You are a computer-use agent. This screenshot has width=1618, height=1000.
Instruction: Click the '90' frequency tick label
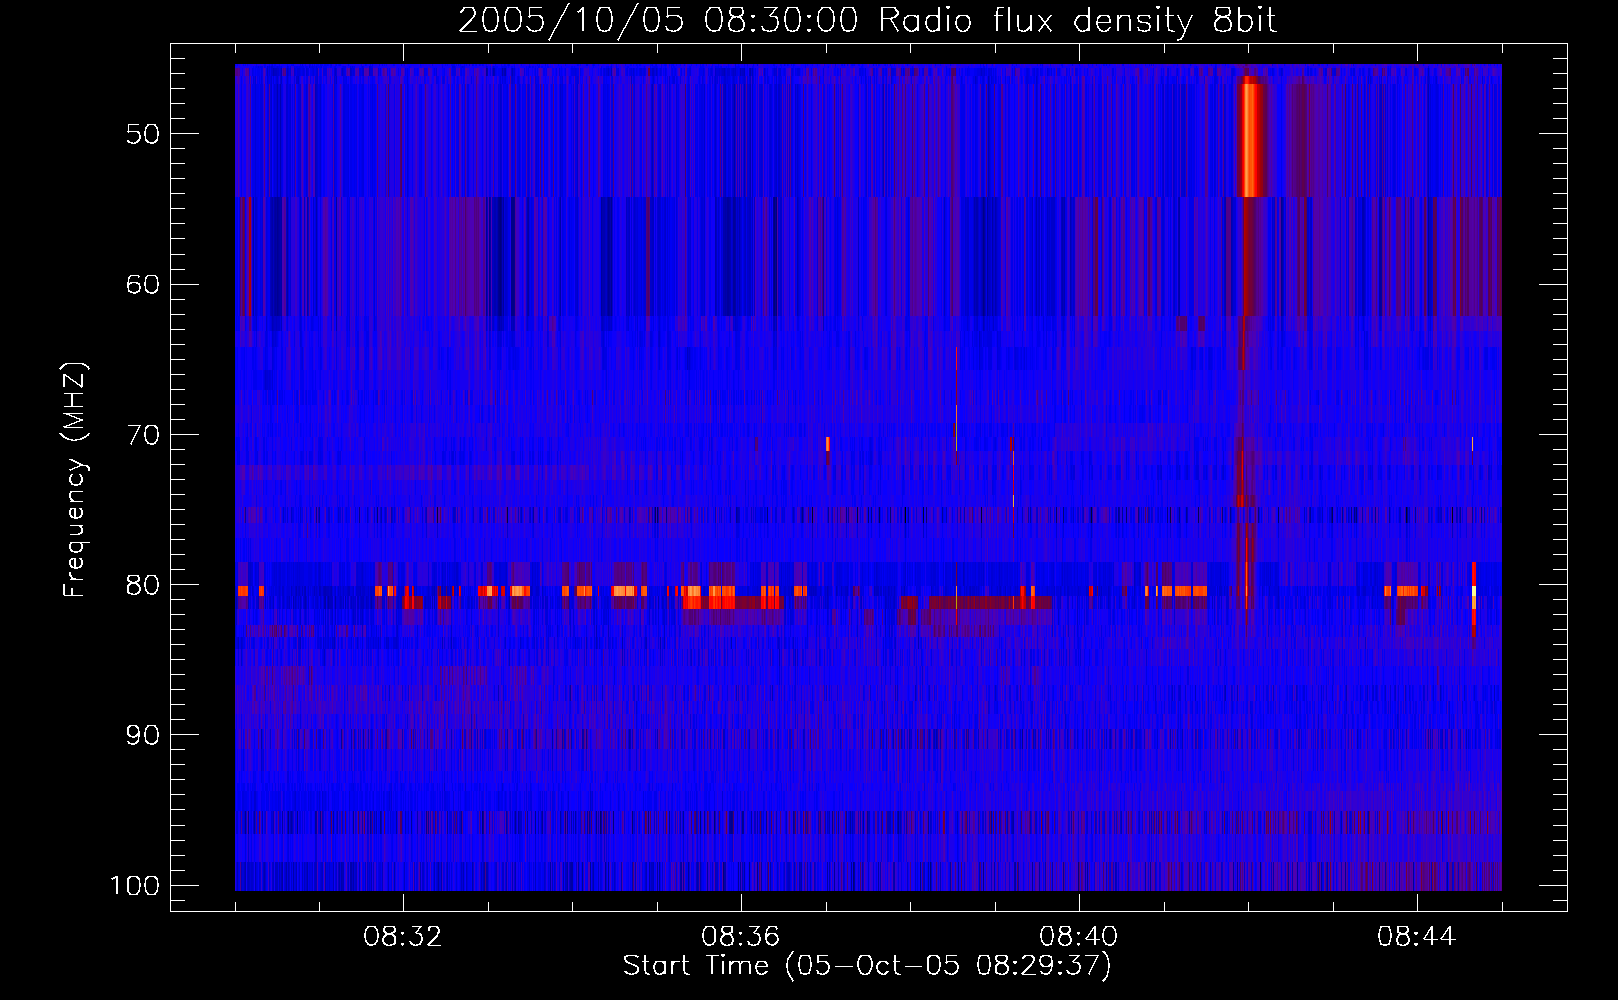click(x=143, y=735)
